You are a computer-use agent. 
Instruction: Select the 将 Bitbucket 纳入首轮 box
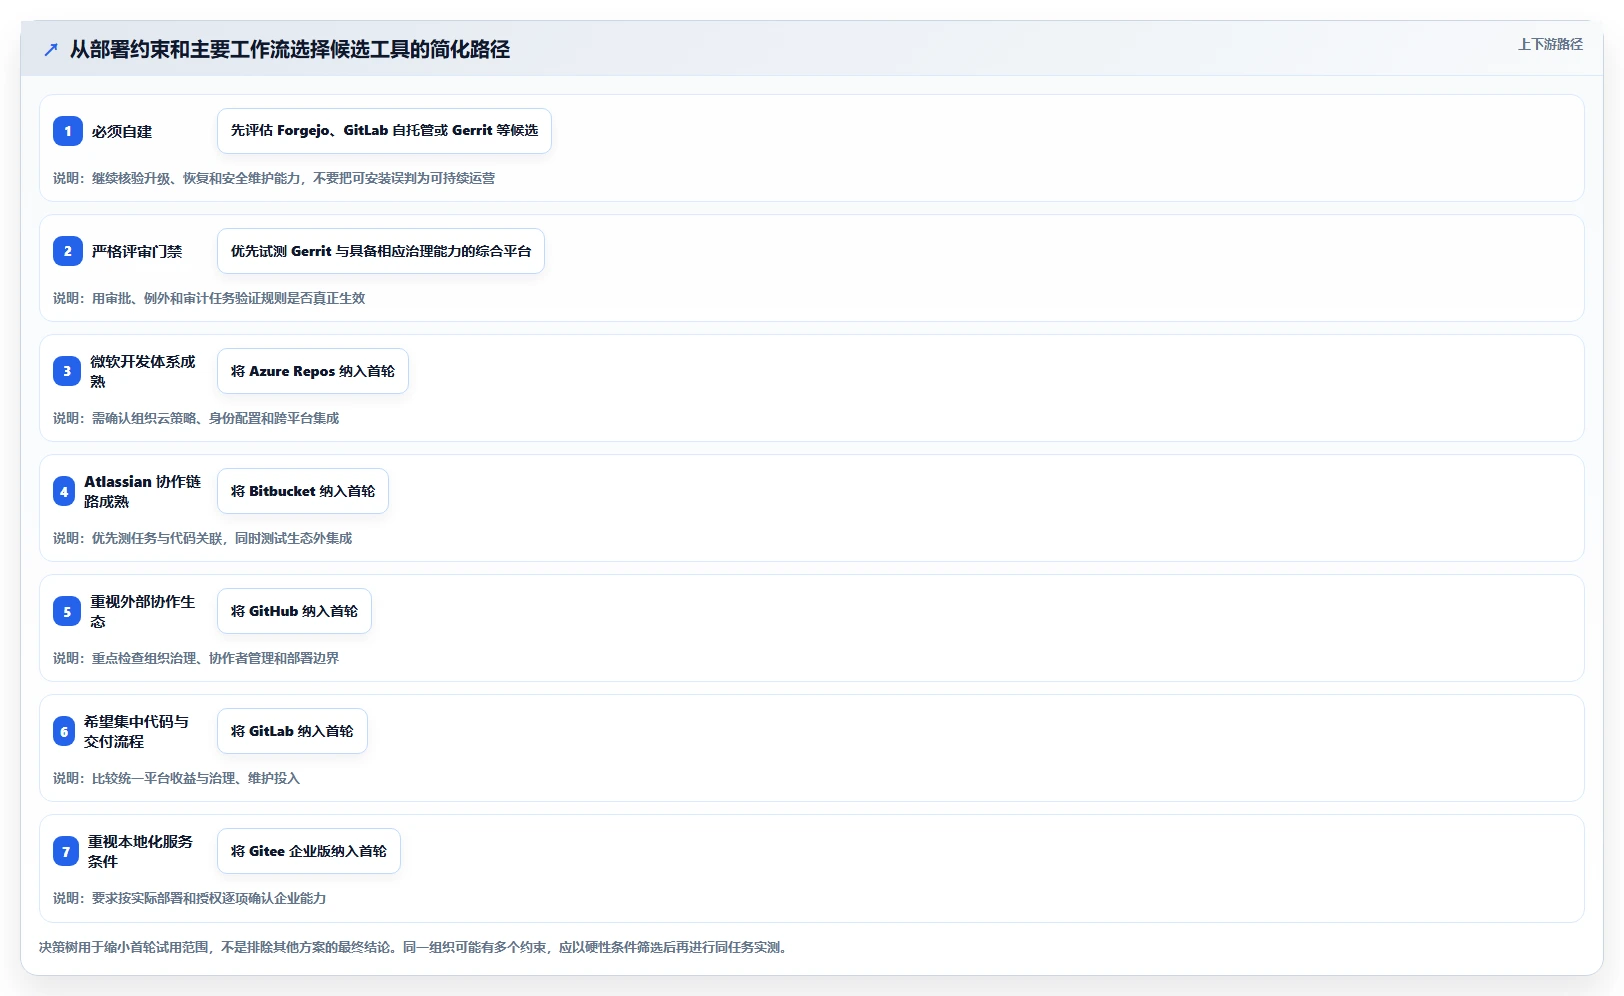(303, 491)
